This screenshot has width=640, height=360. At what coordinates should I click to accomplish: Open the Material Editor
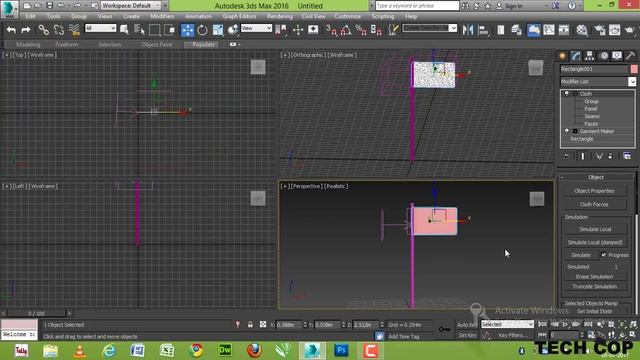click(x=582, y=30)
